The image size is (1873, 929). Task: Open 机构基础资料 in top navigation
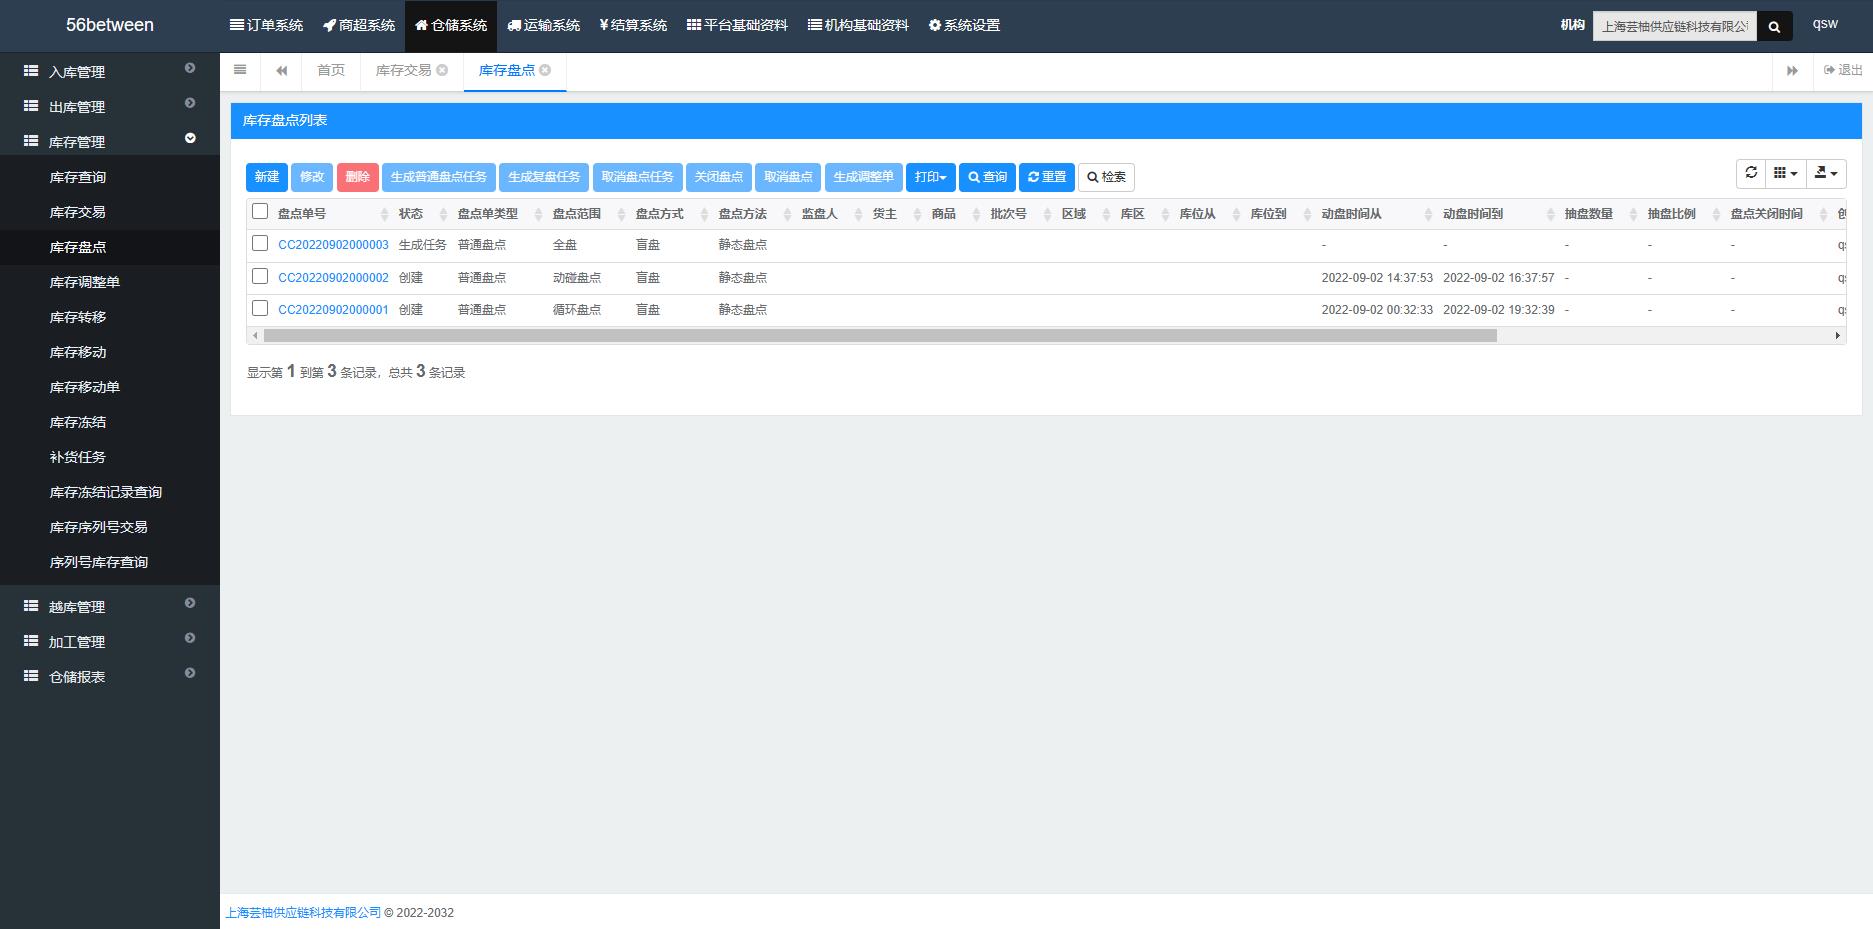tap(858, 25)
